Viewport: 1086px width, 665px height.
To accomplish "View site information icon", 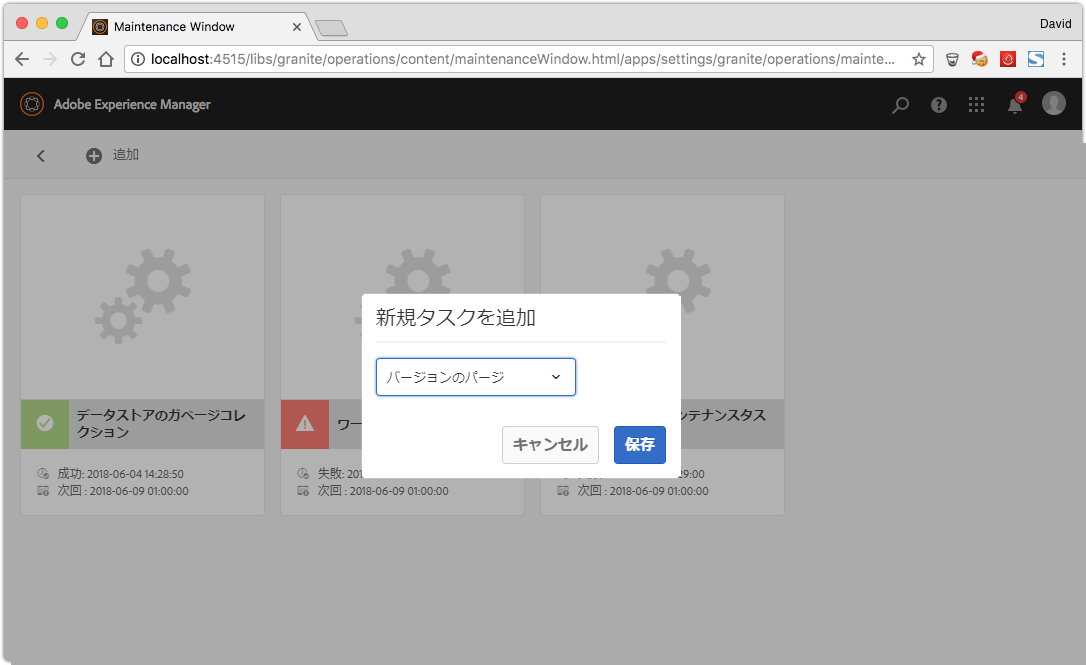I will pos(138,60).
